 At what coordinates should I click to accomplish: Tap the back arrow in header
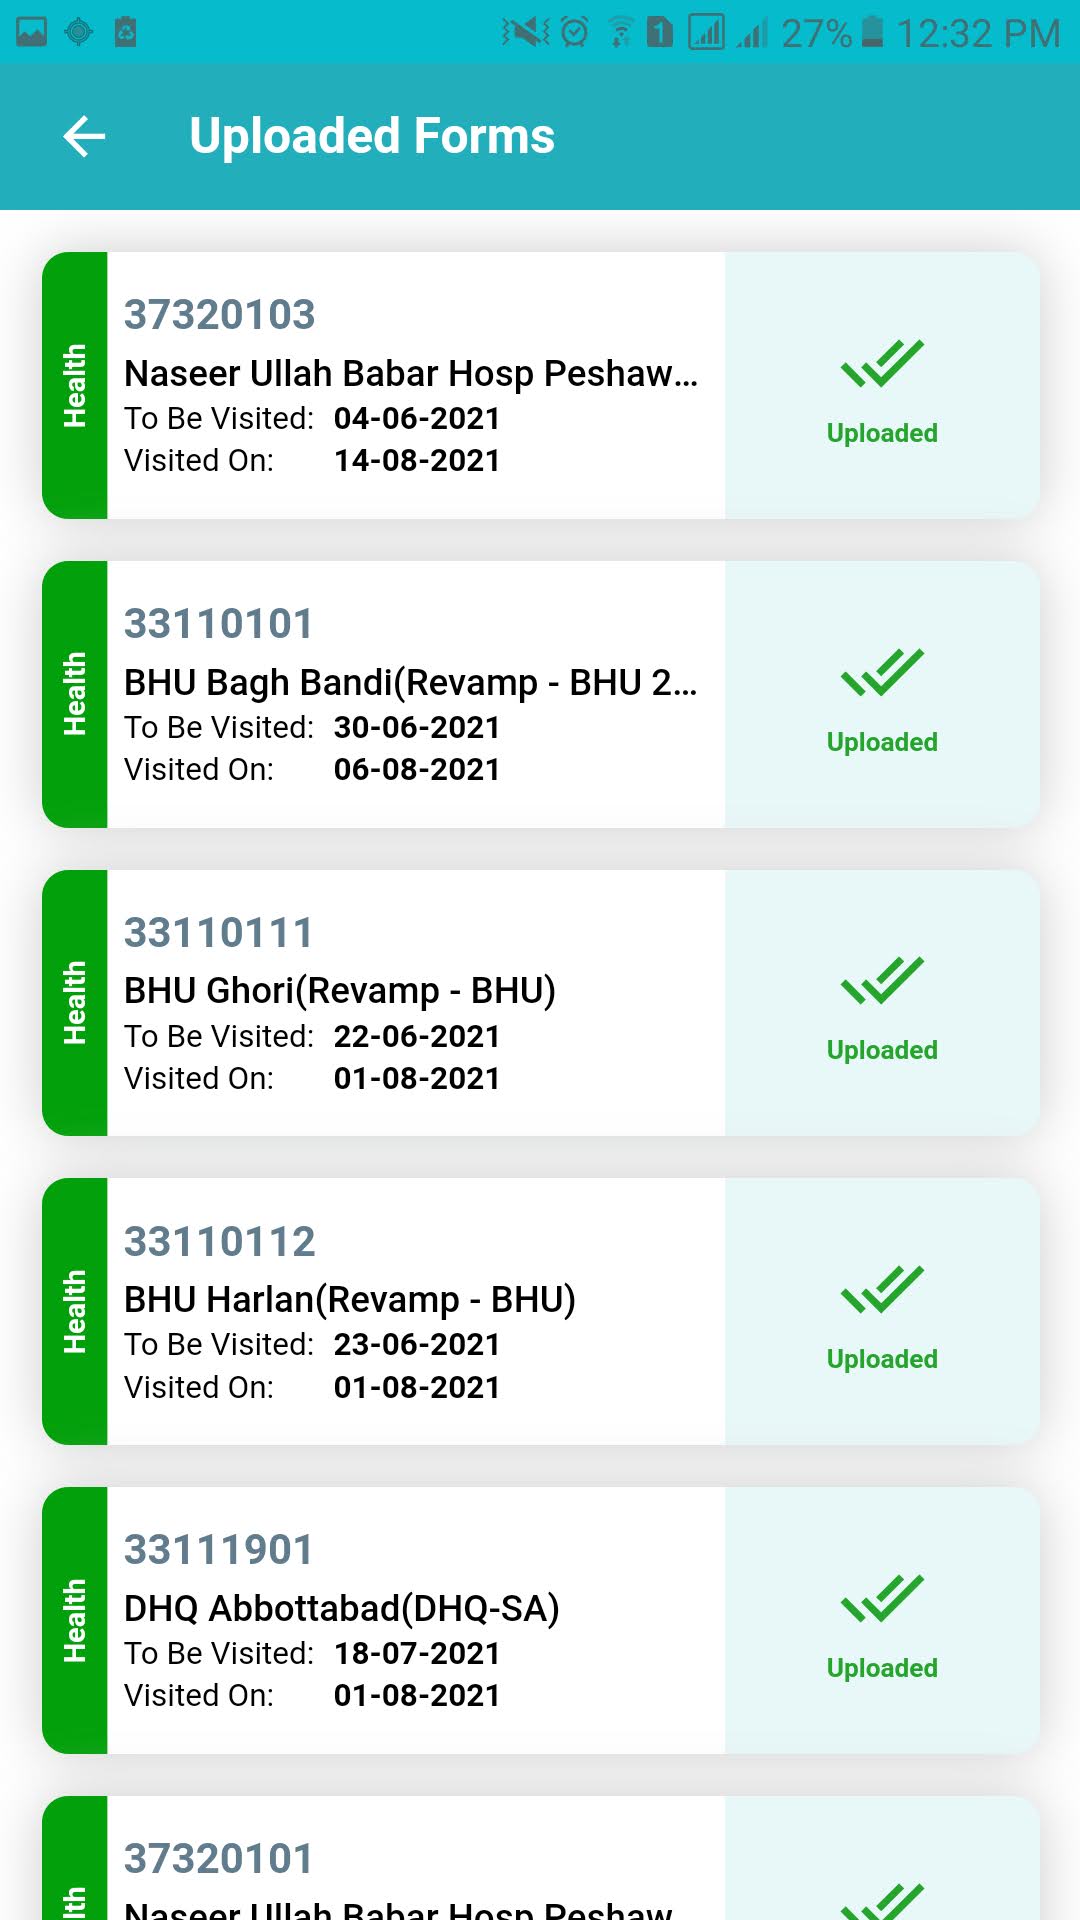(84, 137)
